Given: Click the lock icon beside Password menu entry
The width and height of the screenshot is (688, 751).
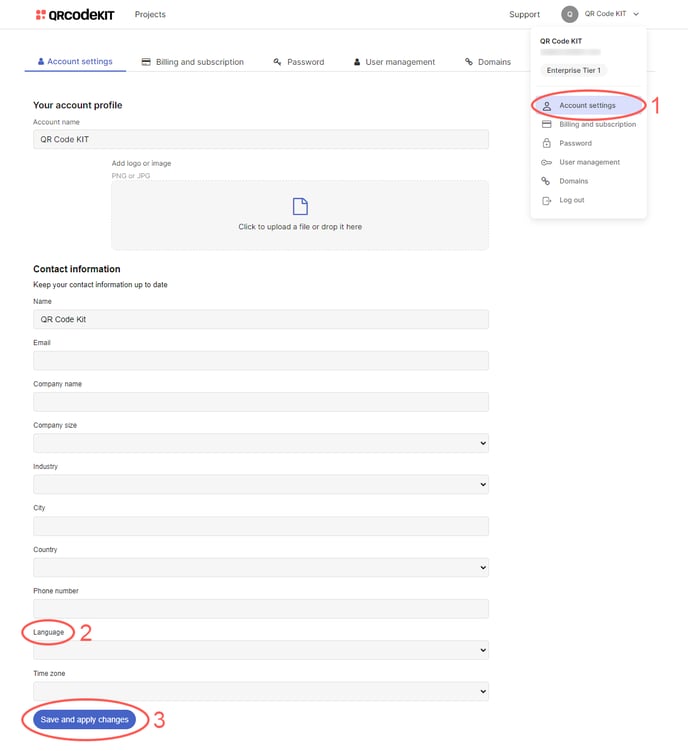Looking at the screenshot, I should (546, 143).
